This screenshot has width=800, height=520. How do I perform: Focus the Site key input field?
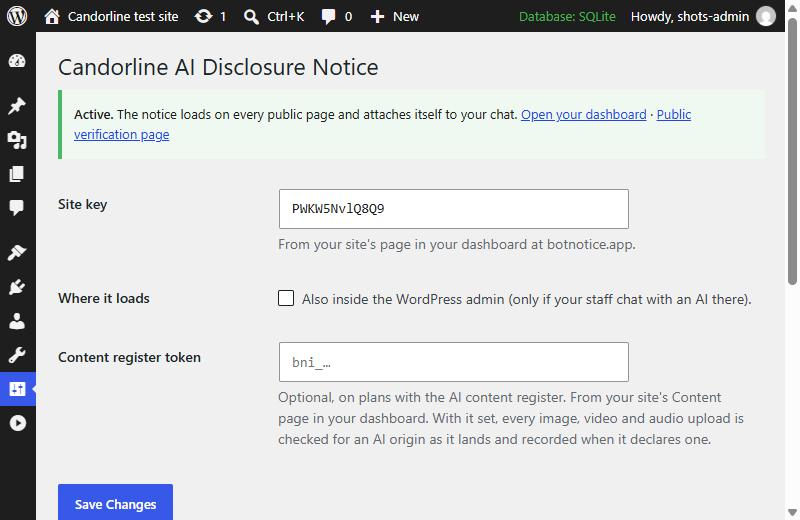(x=454, y=209)
